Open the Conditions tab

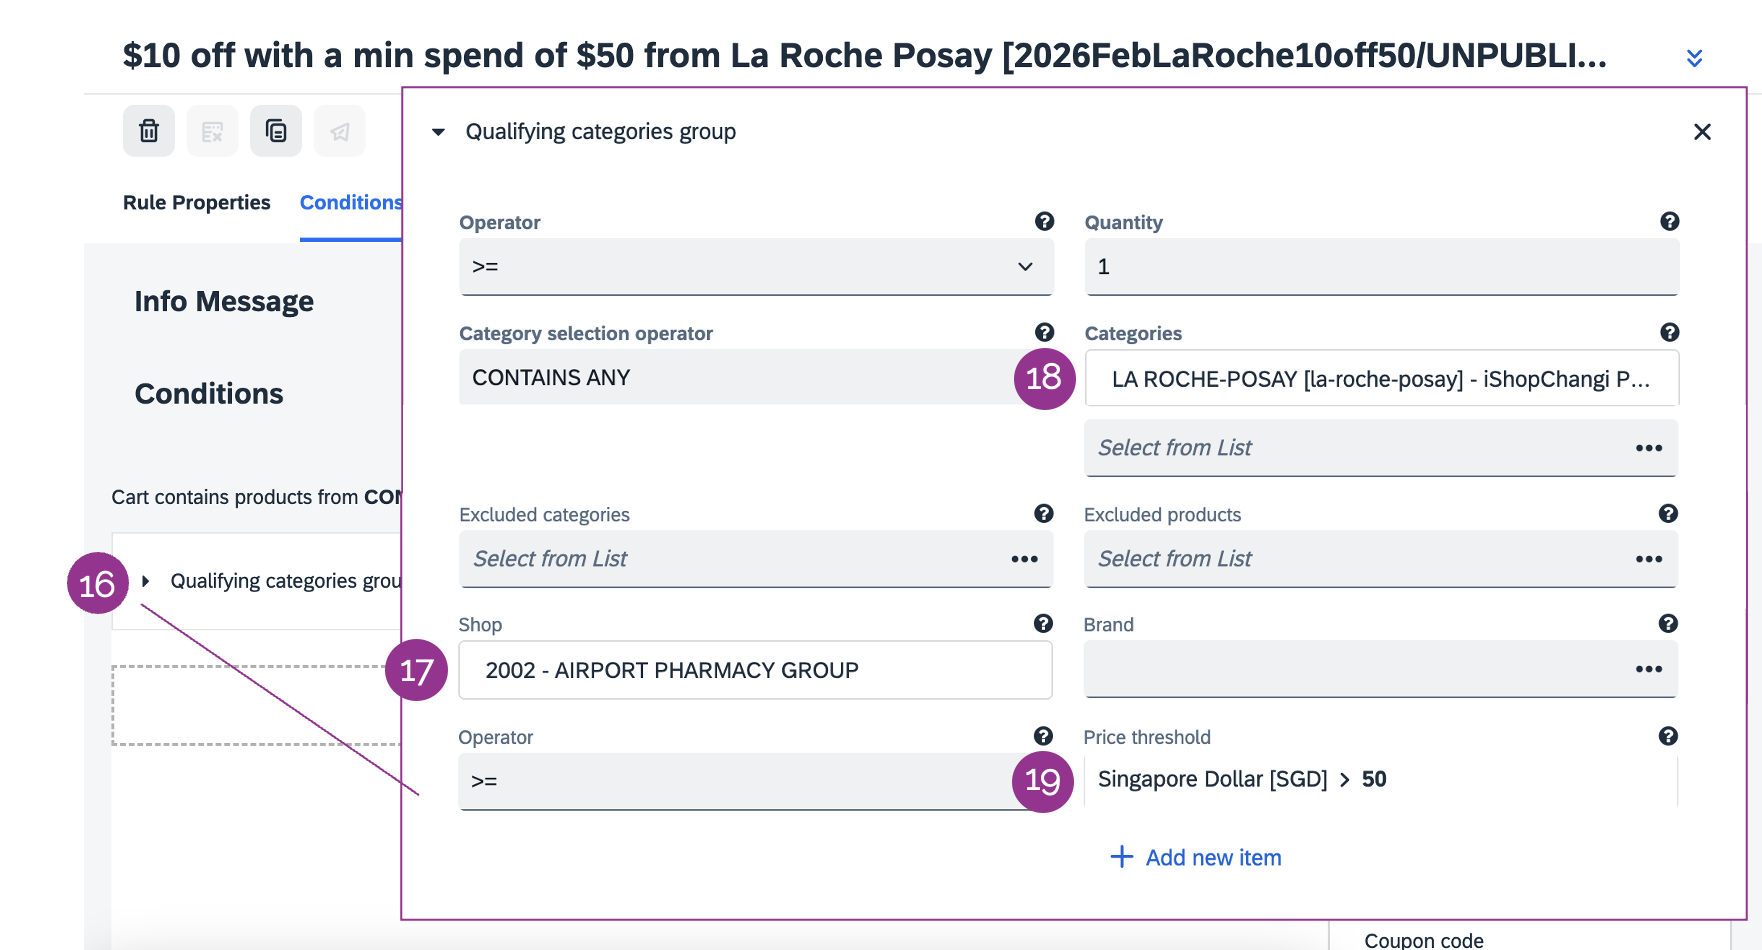(350, 203)
